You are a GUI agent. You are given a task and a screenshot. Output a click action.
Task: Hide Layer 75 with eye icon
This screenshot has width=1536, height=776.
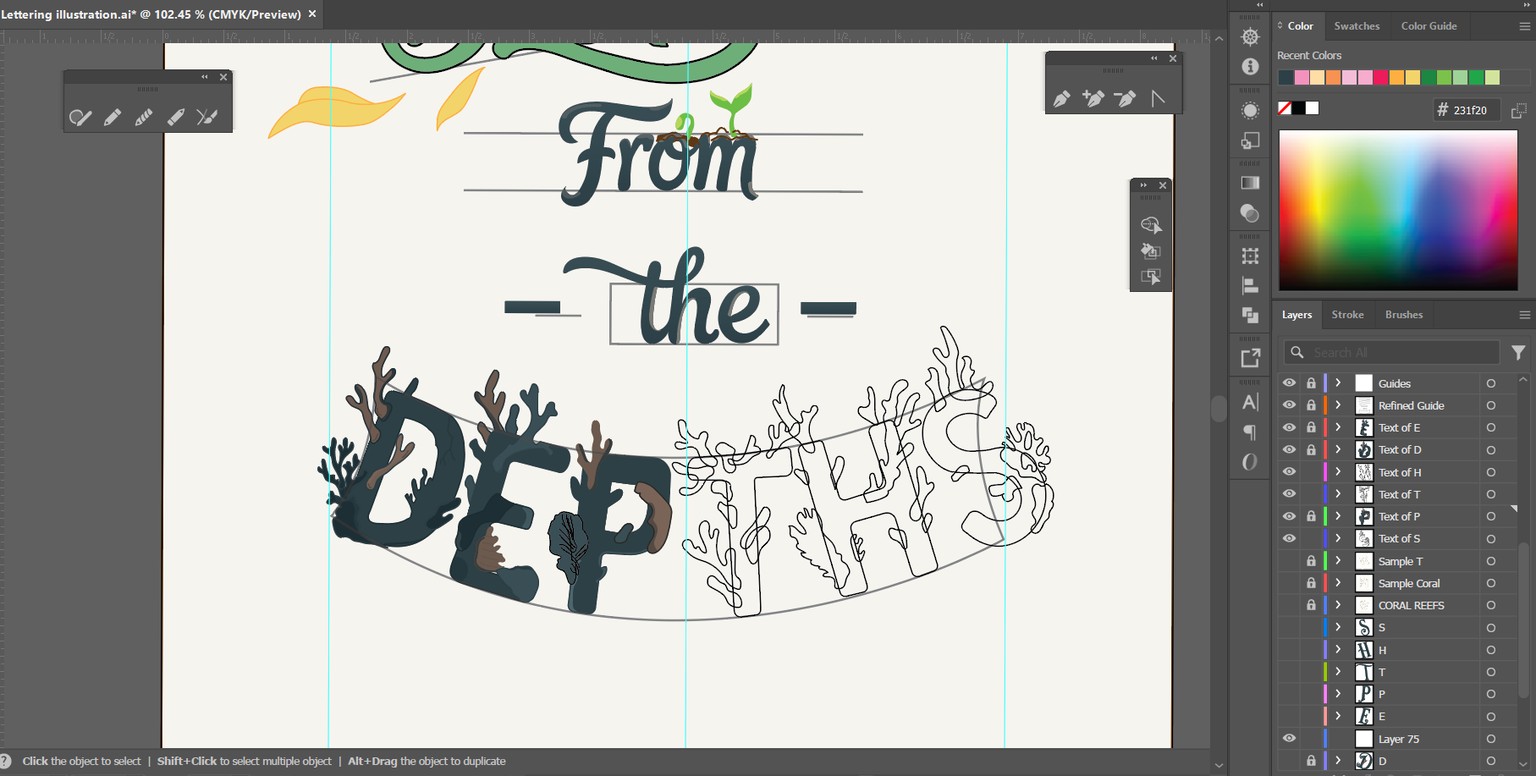click(1289, 739)
